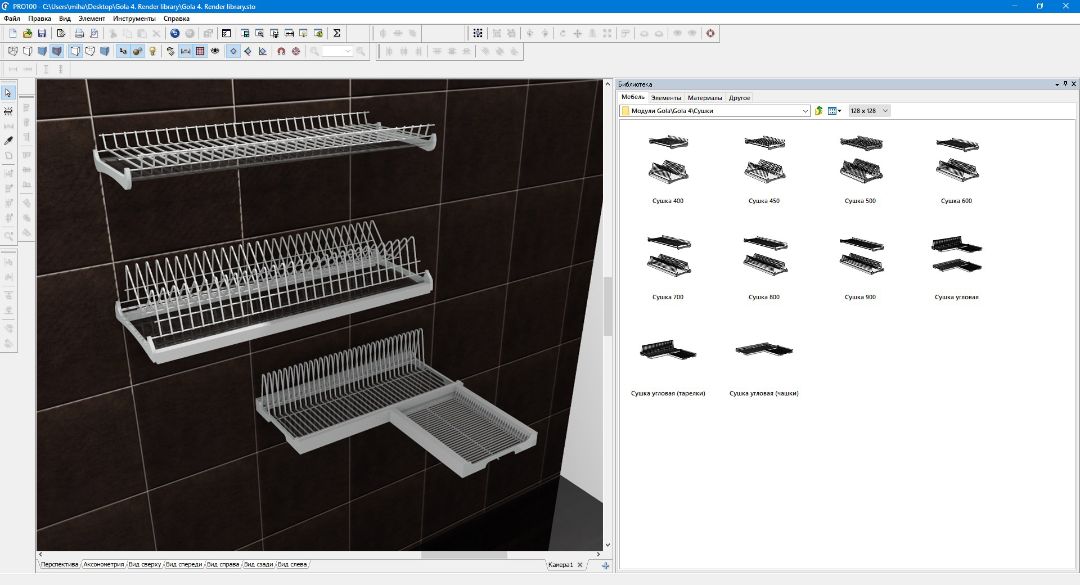The height and width of the screenshot is (585, 1080).
Task: Expand the library folder path dropdown
Action: pos(805,111)
